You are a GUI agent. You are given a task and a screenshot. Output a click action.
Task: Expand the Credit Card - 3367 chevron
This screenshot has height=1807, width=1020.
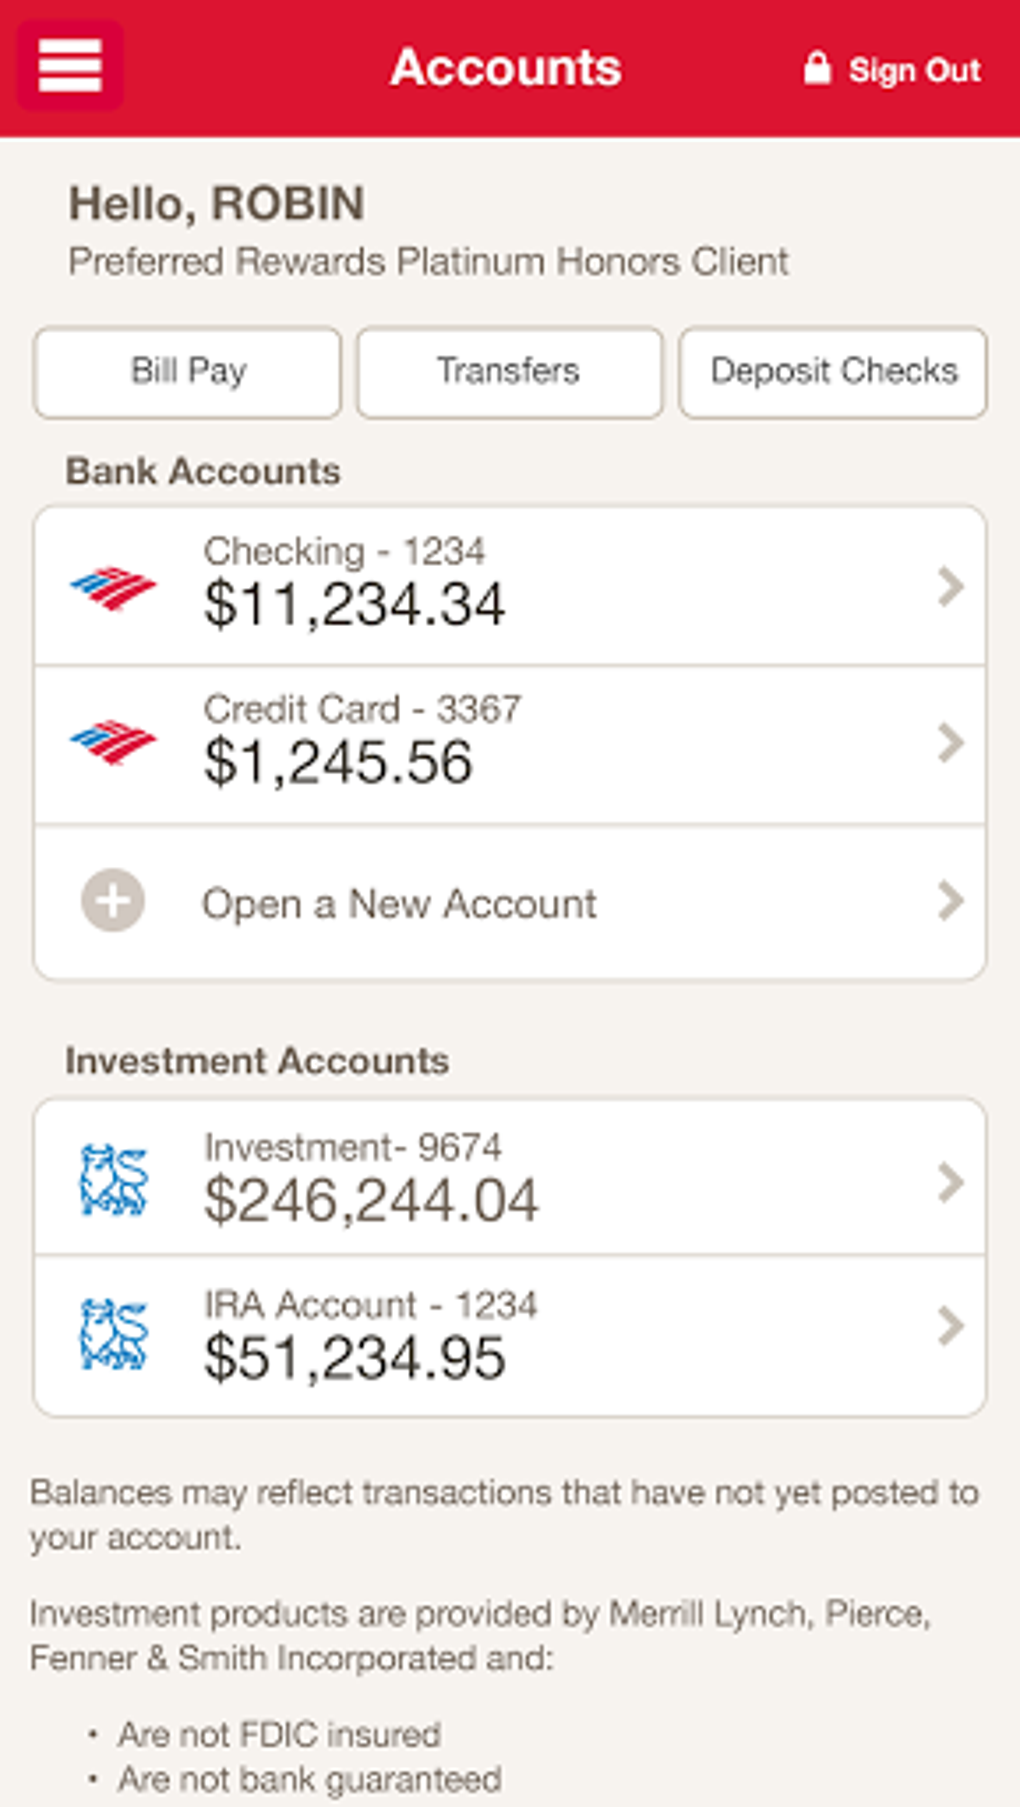pyautogui.click(x=949, y=743)
